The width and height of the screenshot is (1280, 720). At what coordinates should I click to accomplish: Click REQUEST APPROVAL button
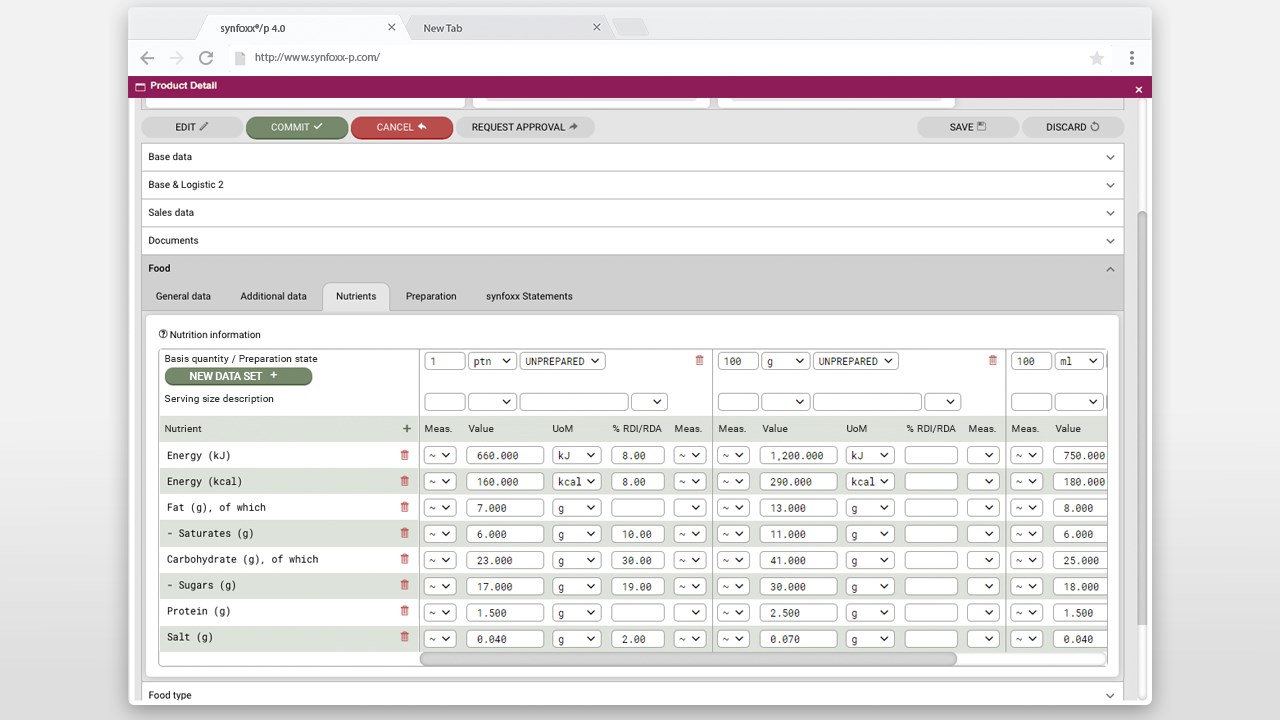click(525, 127)
